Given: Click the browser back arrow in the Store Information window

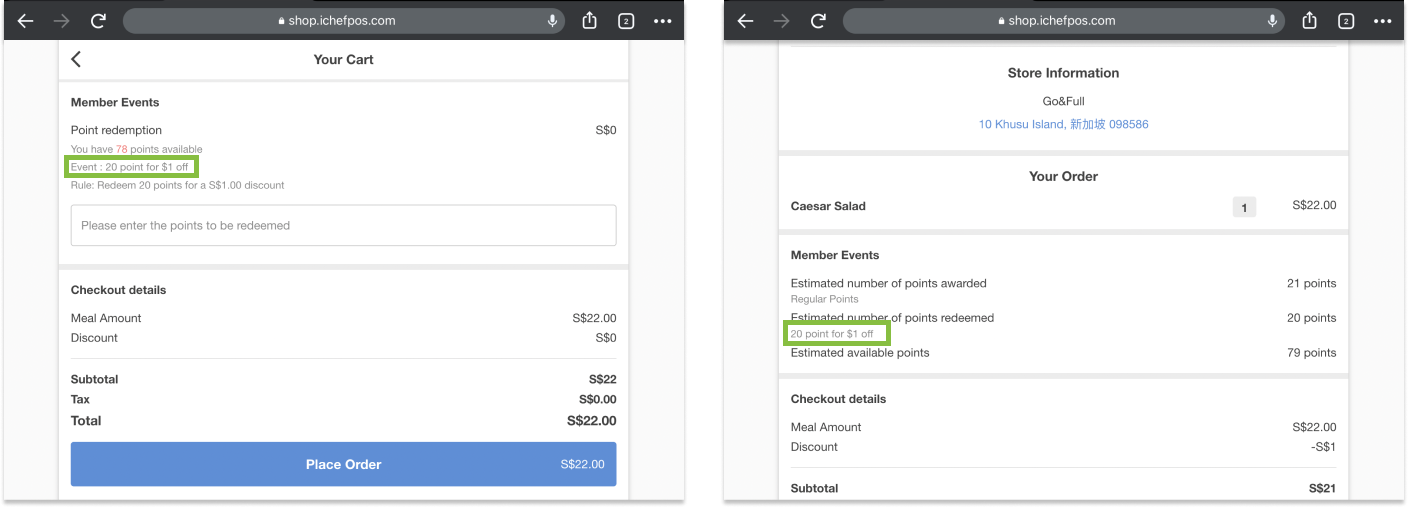Looking at the screenshot, I should [x=746, y=21].
